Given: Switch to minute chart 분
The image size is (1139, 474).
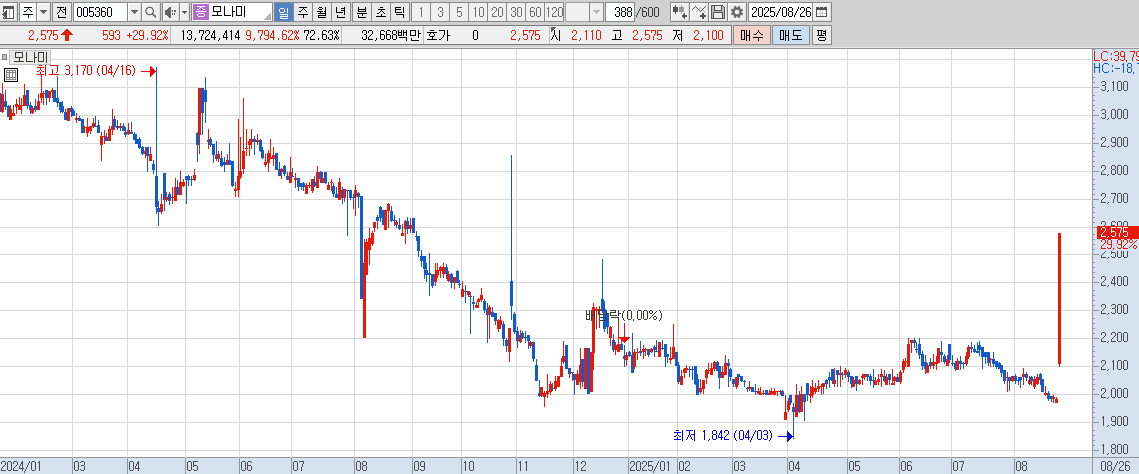Looking at the screenshot, I should pos(361,12).
